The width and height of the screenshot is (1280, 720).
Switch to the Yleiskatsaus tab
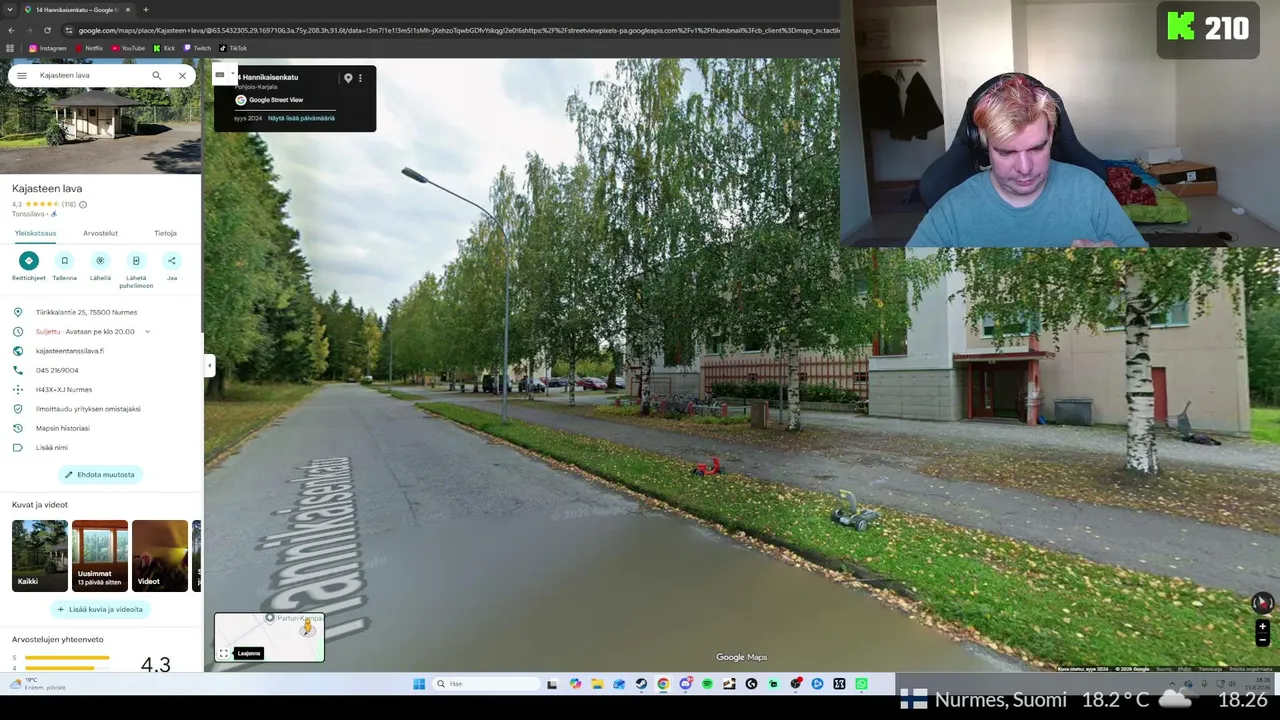click(x=35, y=233)
